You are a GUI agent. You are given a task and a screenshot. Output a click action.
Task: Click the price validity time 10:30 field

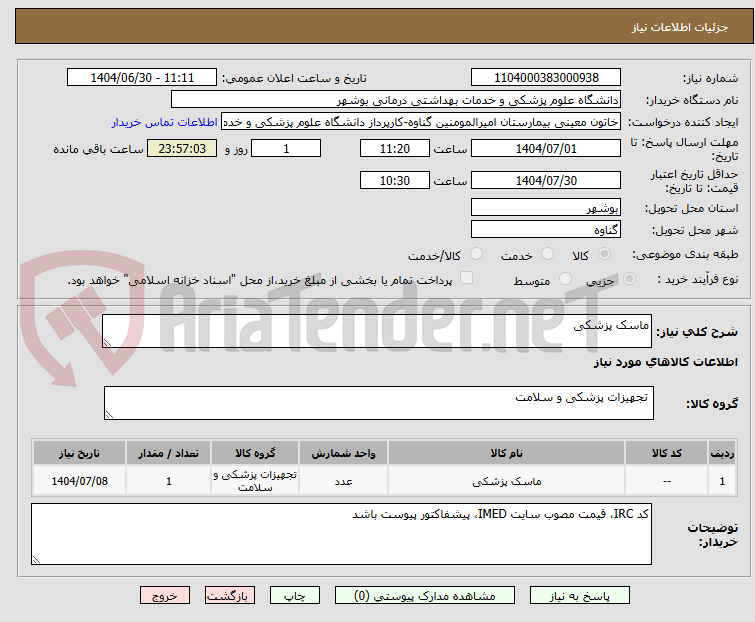pyautogui.click(x=395, y=181)
